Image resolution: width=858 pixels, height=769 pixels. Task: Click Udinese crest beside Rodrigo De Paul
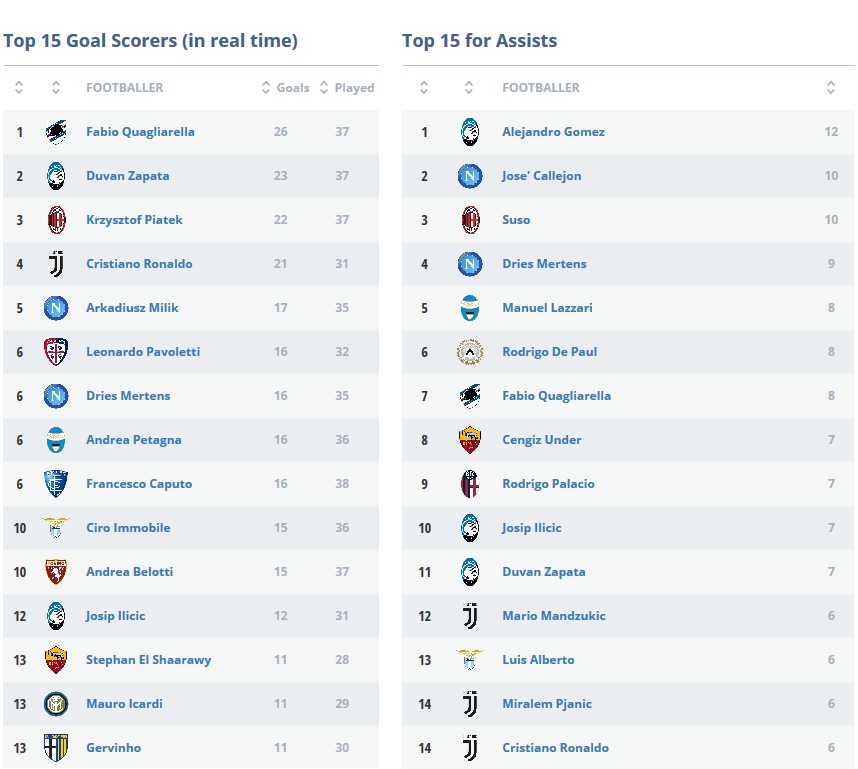pyautogui.click(x=469, y=352)
